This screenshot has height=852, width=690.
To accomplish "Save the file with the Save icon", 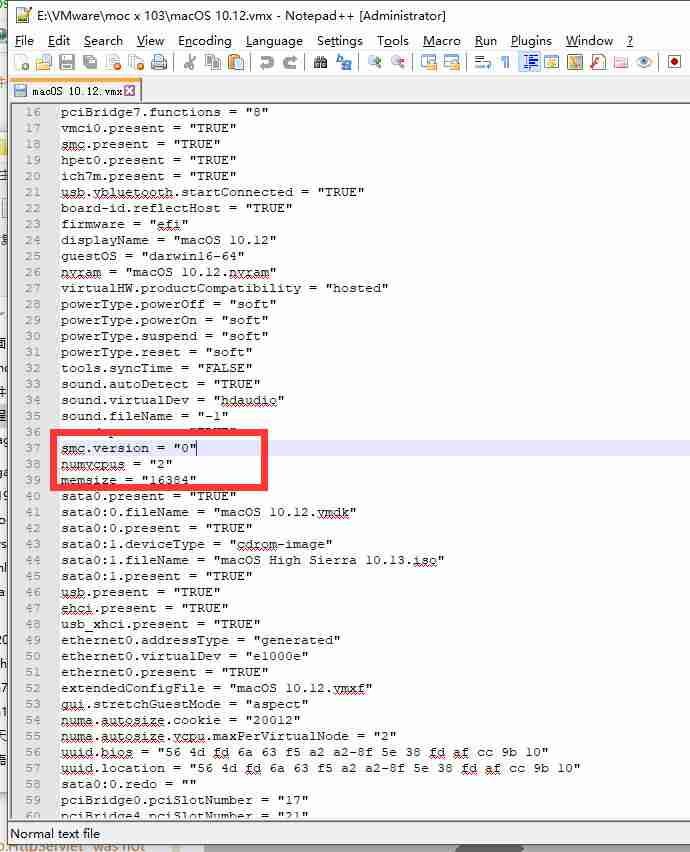I will click(67, 62).
